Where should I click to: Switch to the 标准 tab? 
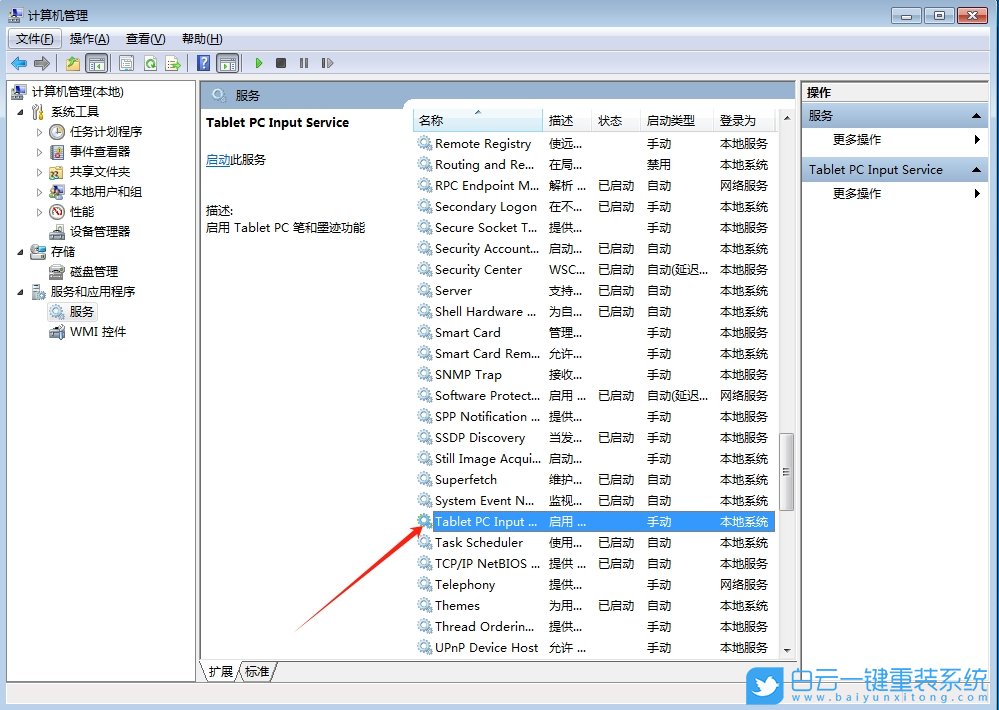256,672
